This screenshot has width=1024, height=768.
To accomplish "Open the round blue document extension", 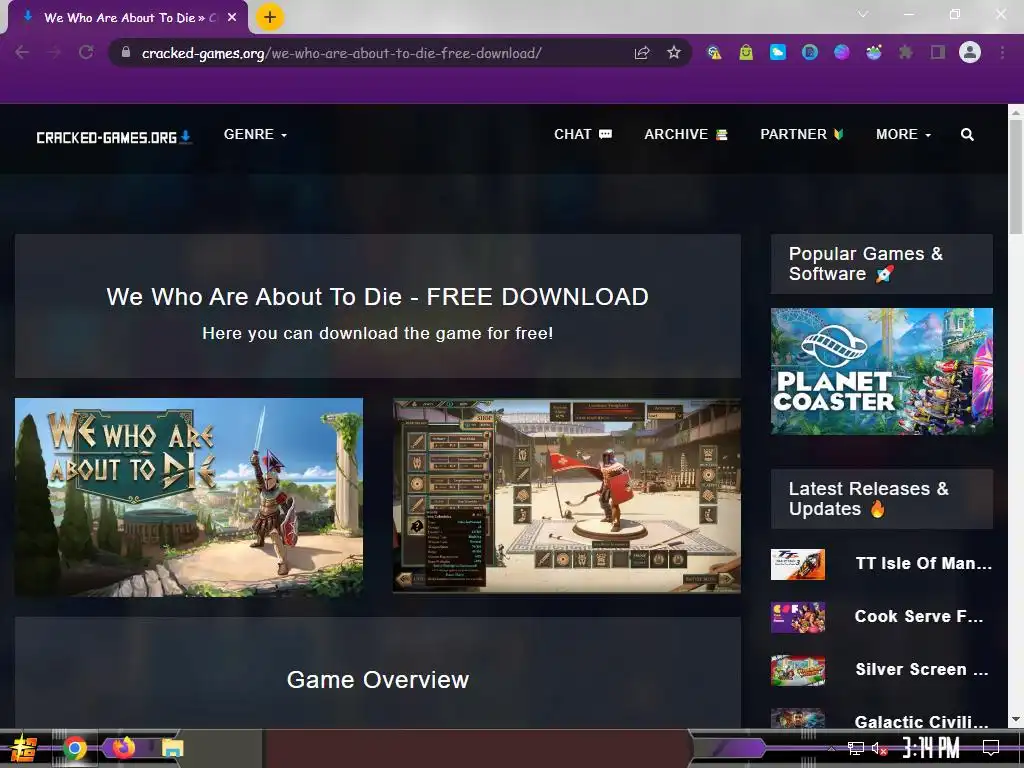I will point(810,53).
